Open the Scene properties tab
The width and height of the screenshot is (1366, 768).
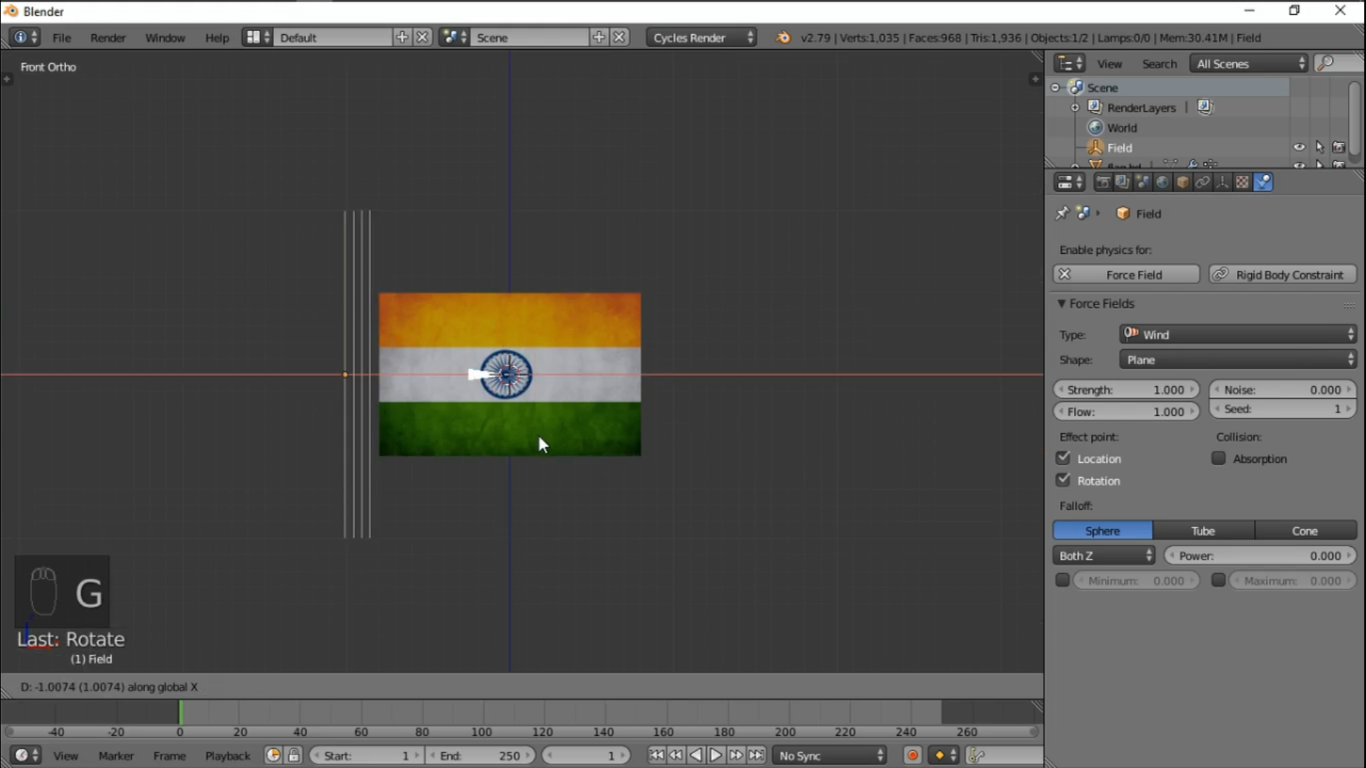pyautogui.click(x=1142, y=182)
